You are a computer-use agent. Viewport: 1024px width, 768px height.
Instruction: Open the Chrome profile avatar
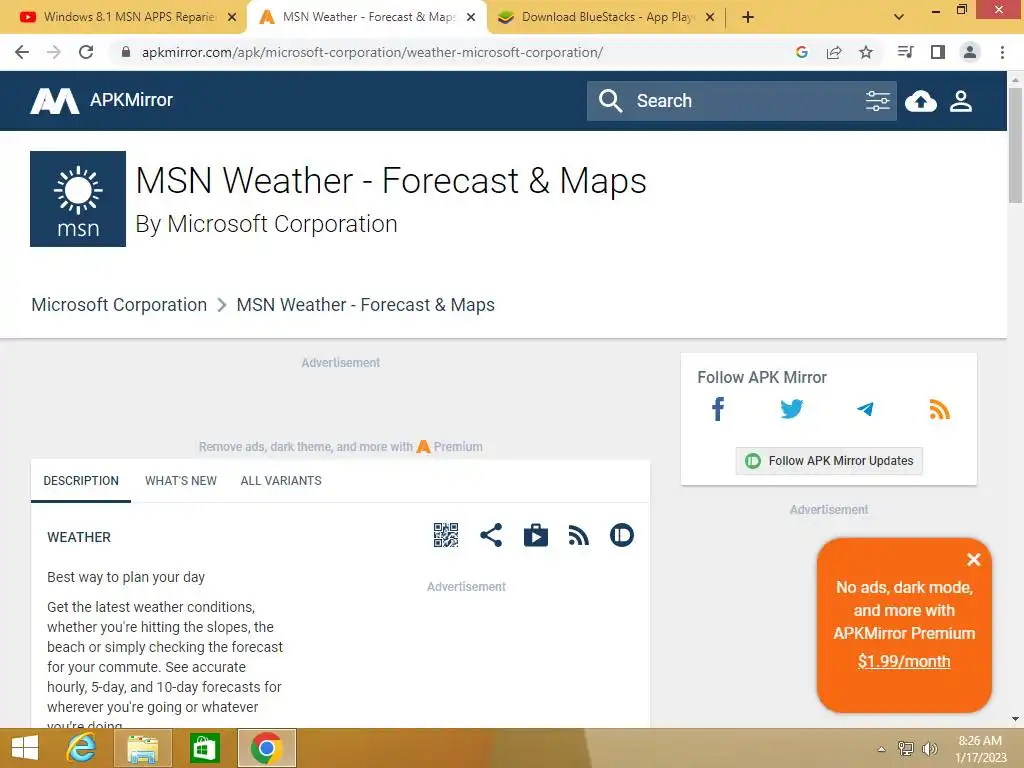(x=970, y=52)
